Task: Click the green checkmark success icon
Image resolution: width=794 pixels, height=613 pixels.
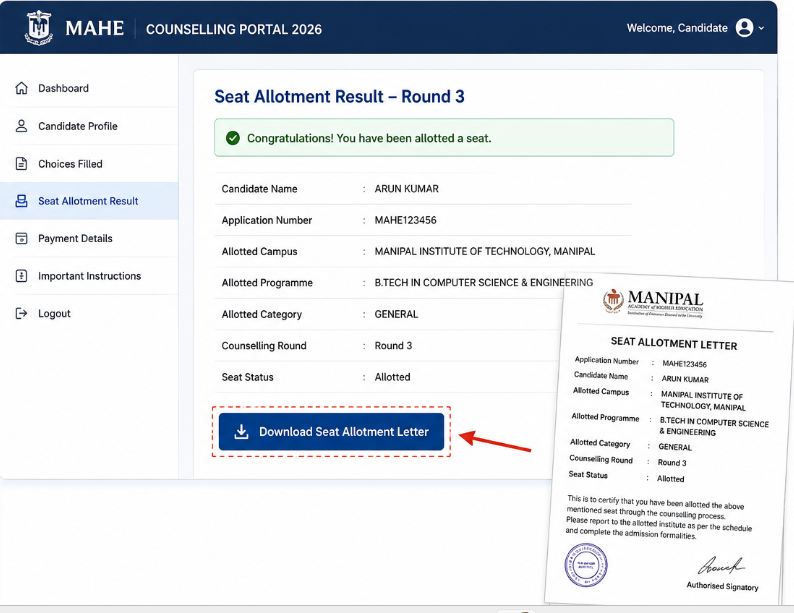Action: pyautogui.click(x=233, y=138)
